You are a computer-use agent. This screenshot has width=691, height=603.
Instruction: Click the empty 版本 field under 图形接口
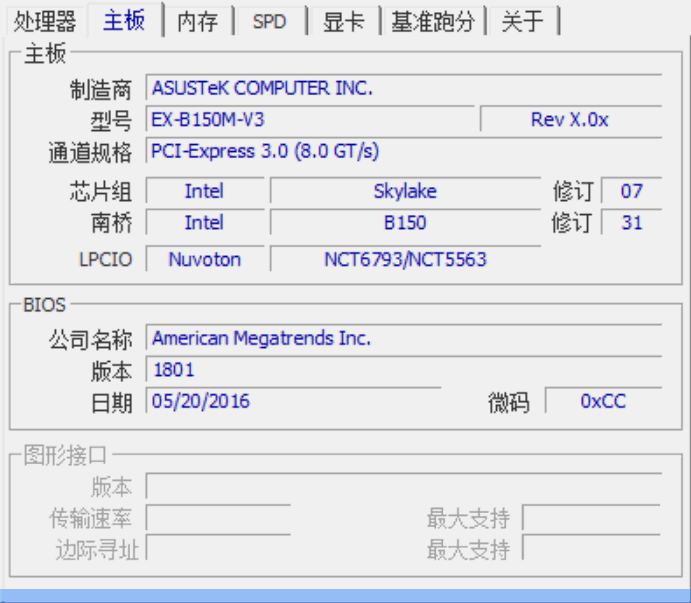404,486
